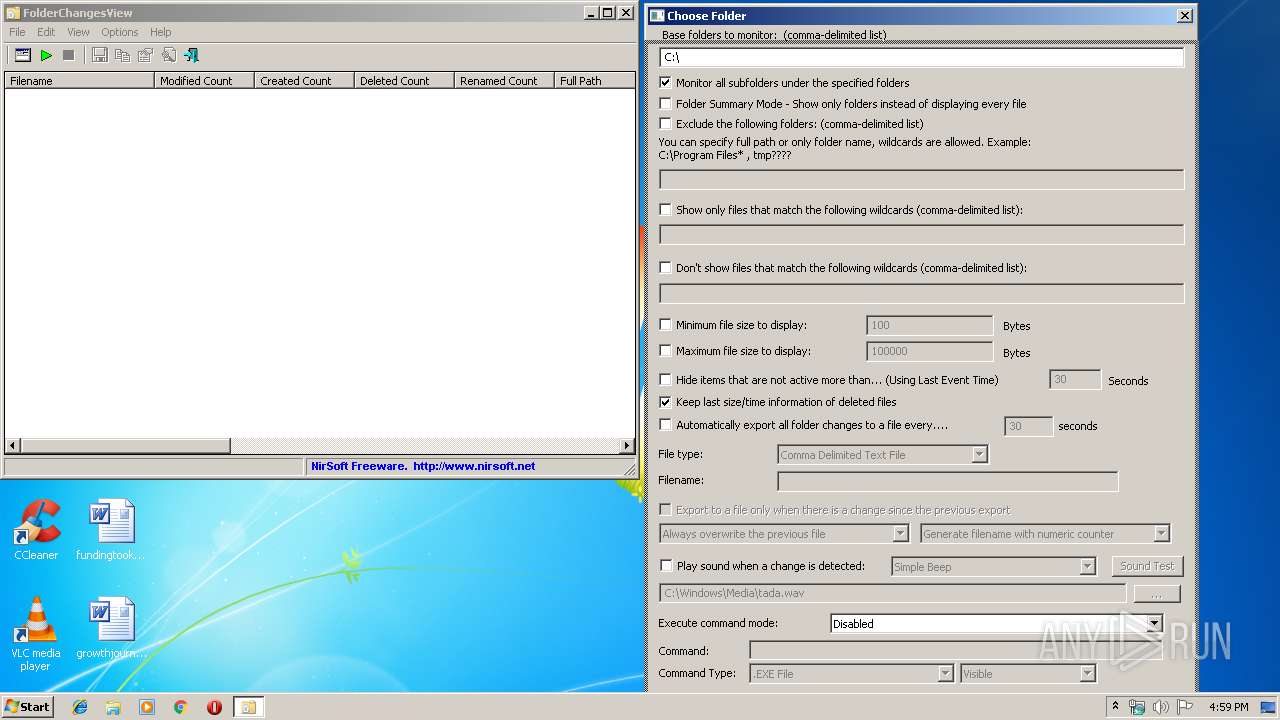This screenshot has width=1280, height=720.
Task: Start monitoring with green play icon
Action: click(x=46, y=55)
